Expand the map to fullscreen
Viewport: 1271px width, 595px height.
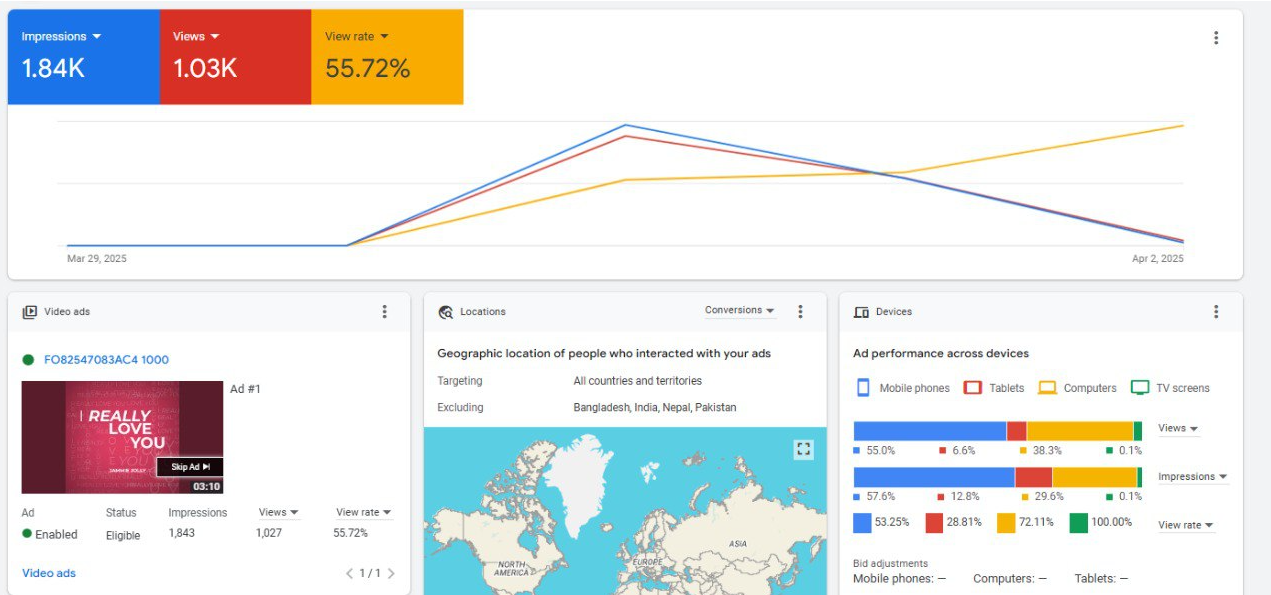tap(803, 450)
